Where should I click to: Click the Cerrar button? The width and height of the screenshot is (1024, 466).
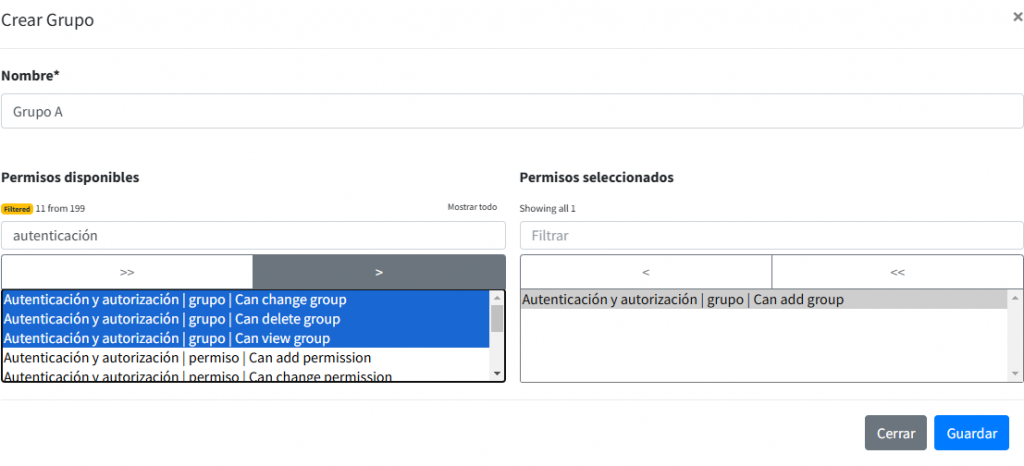click(x=895, y=433)
